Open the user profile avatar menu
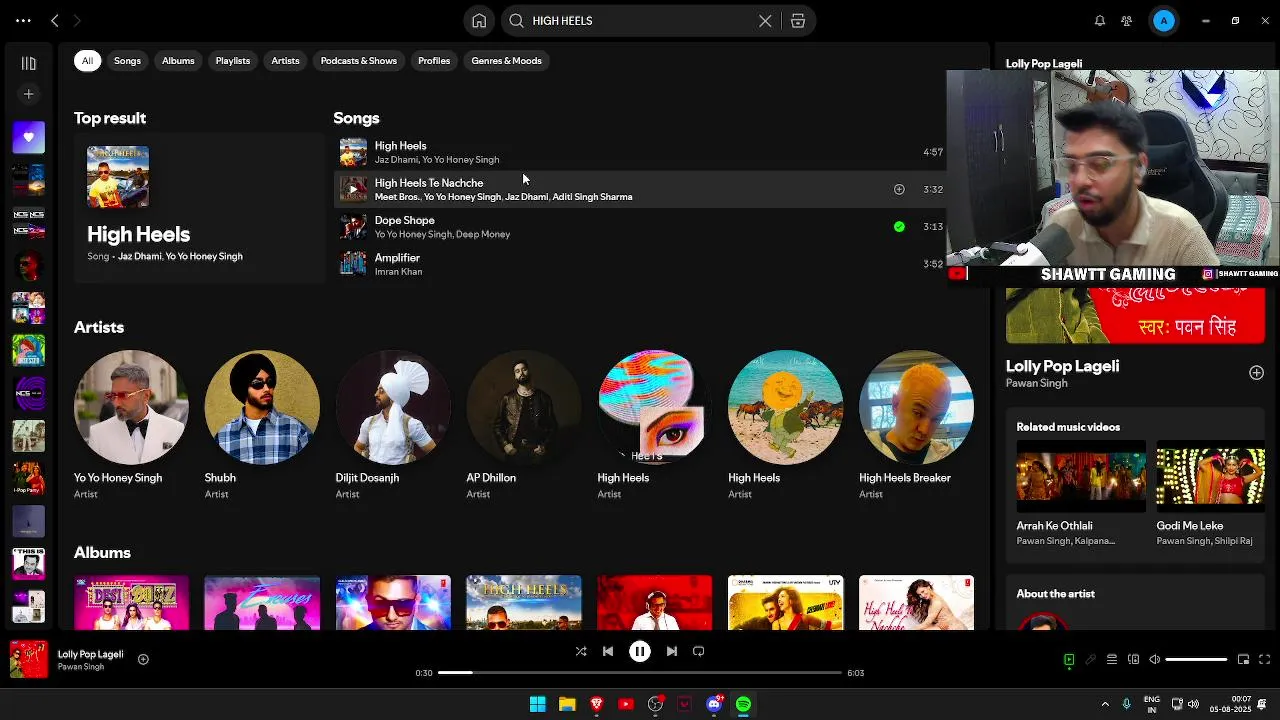Screen dimensions: 1280x720 1164,21
